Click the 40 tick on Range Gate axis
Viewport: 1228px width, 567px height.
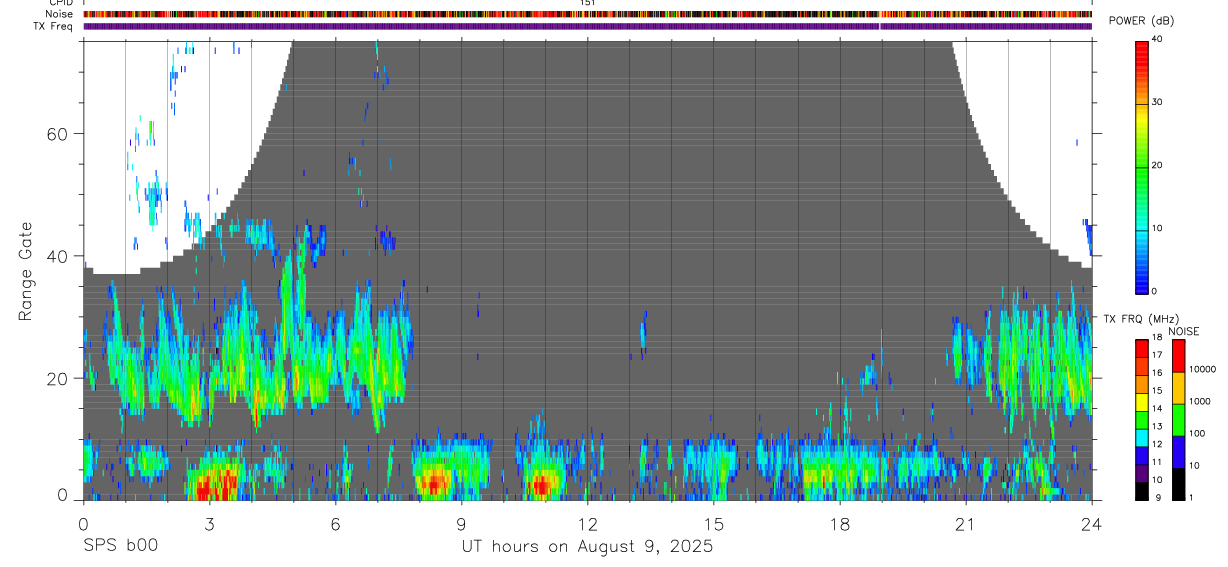pyautogui.click(x=57, y=256)
